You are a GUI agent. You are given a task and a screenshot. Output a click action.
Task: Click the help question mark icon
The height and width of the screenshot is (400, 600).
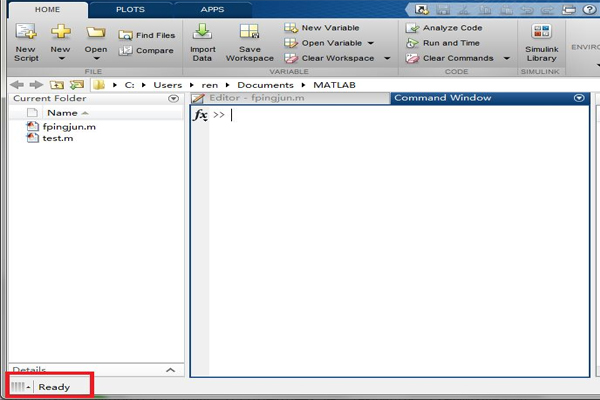pyautogui.click(x=589, y=10)
